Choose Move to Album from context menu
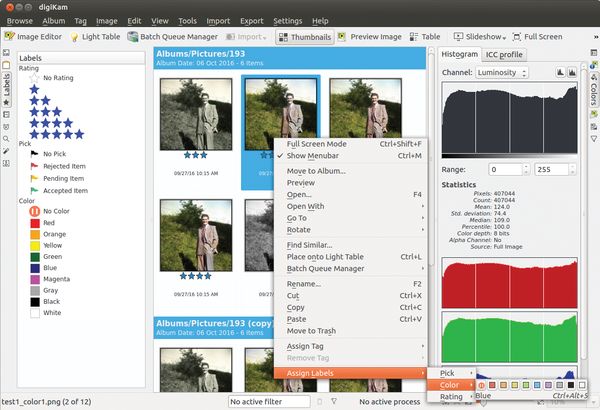Image resolution: width=600 pixels, height=410 pixels. pos(351,171)
